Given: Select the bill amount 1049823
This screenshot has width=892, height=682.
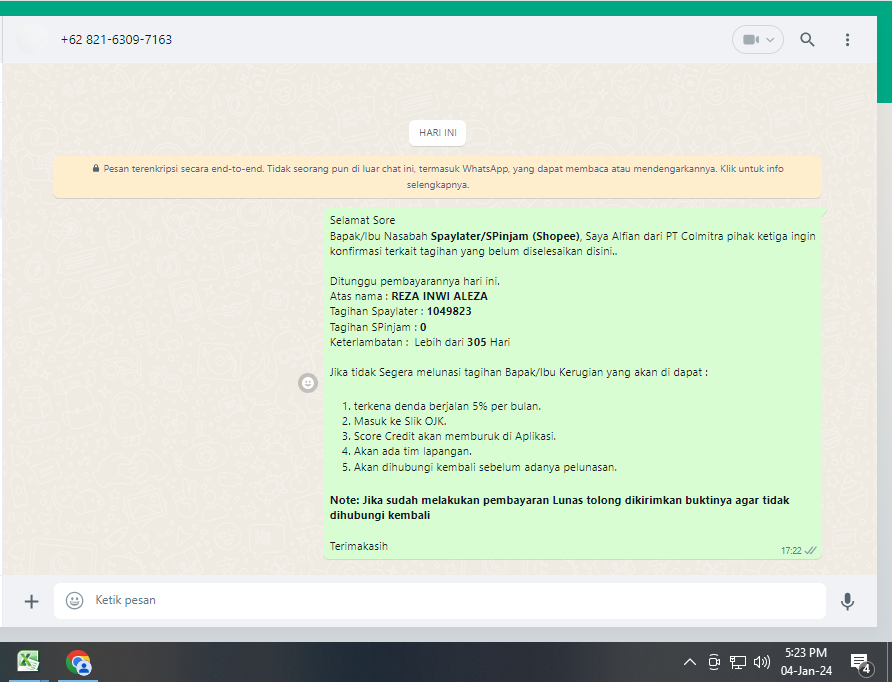Looking at the screenshot, I should 449,311.
